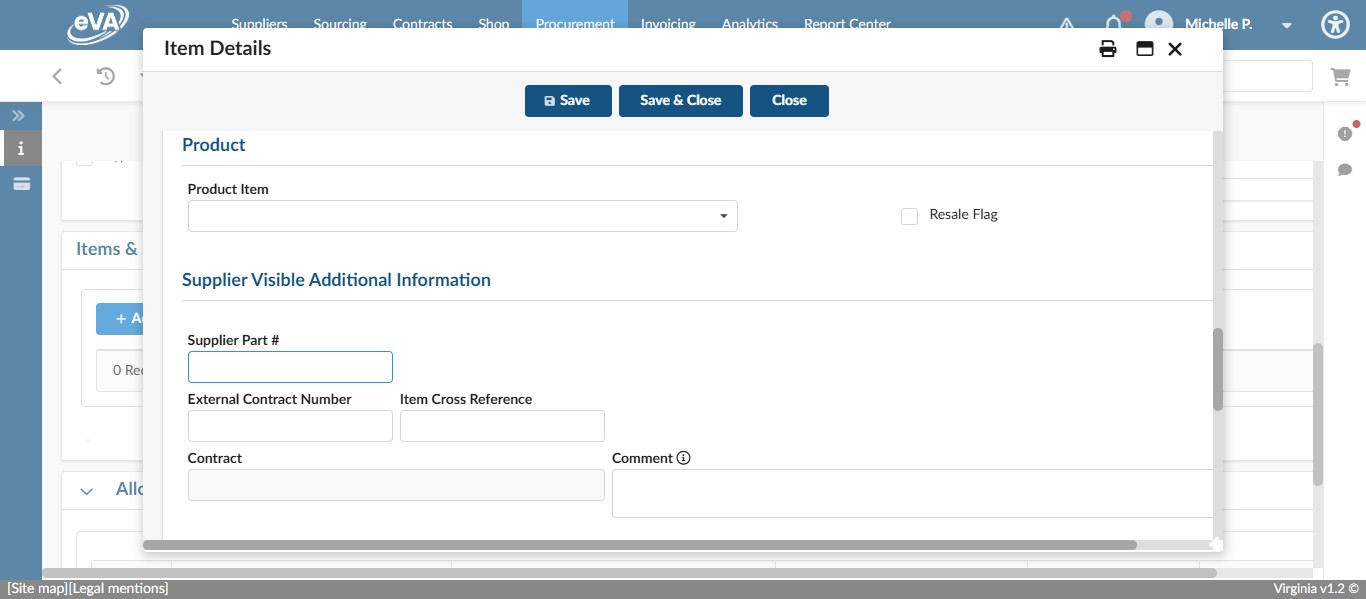Viewport: 1366px width, 599px height.
Task: Collapse the Allocations section chevron
Action: [x=86, y=490]
